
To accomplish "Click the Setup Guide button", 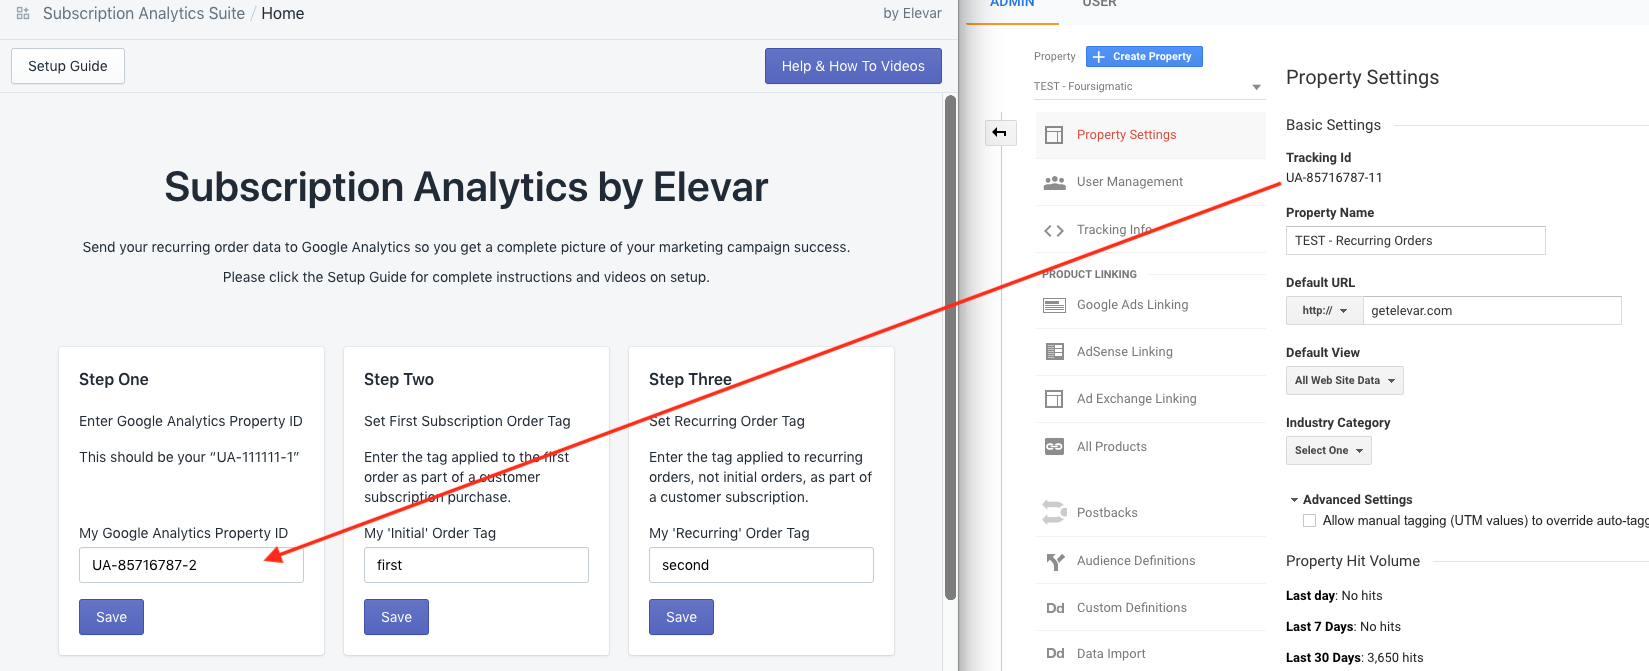I will [x=68, y=66].
